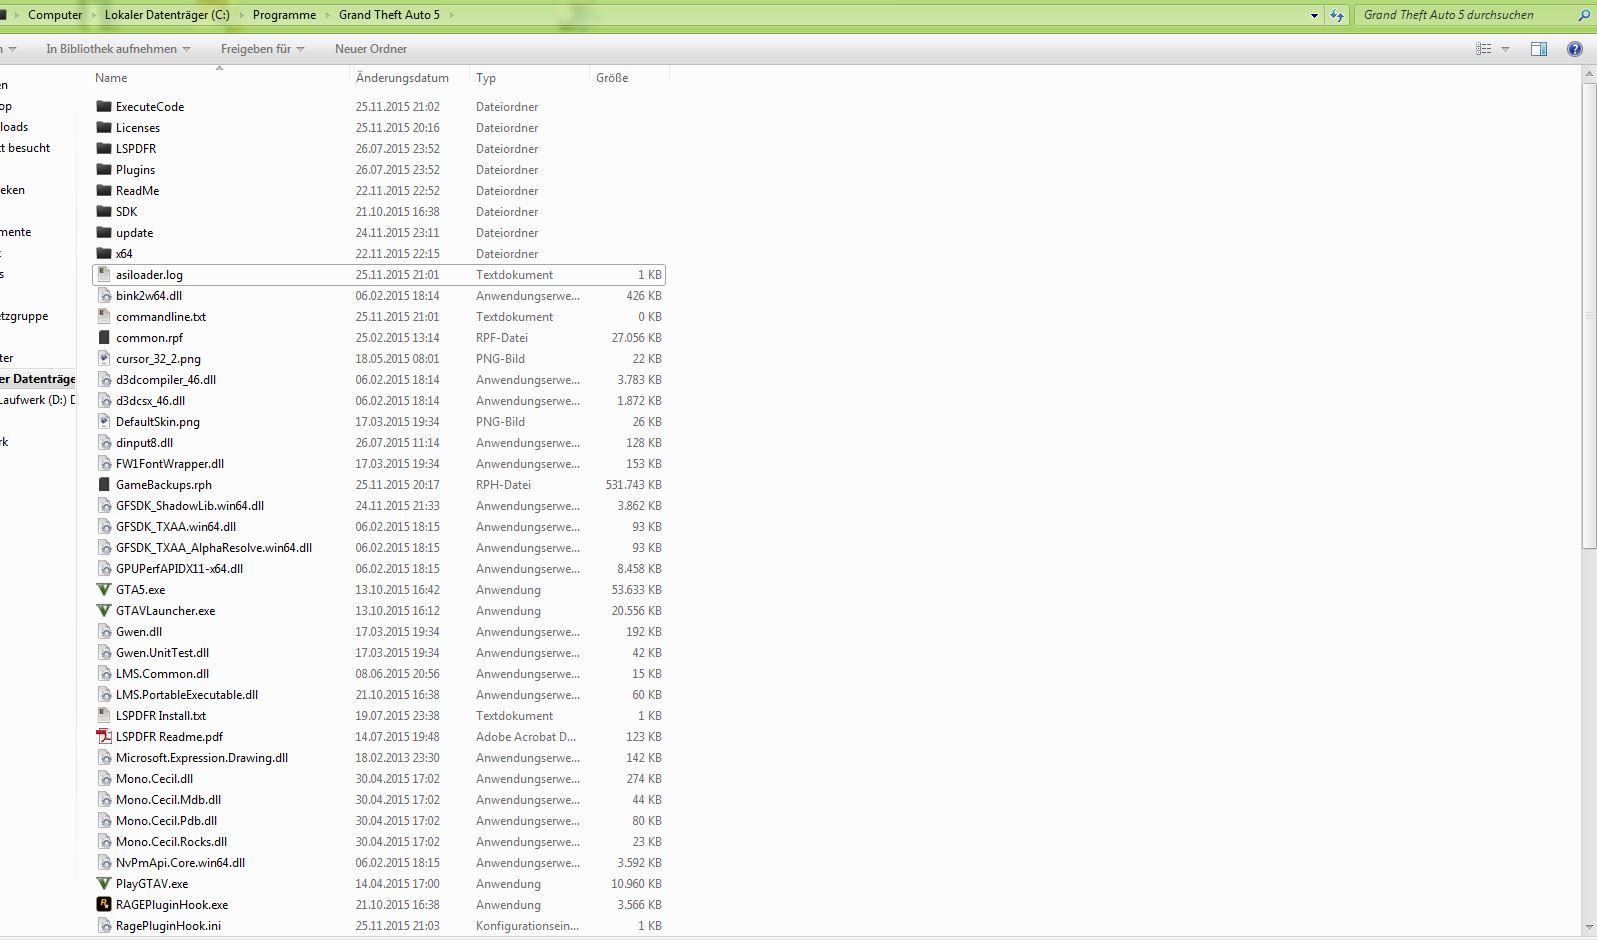Select the FW1FontWrapper.dll file name
The width and height of the screenshot is (1597, 940).
pyautogui.click(x=170, y=463)
